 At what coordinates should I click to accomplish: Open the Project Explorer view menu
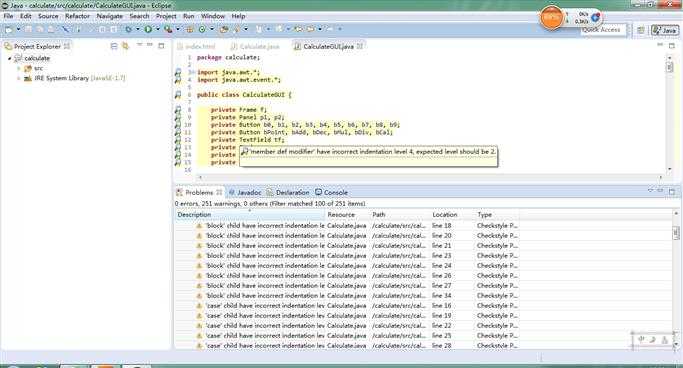(139, 45)
